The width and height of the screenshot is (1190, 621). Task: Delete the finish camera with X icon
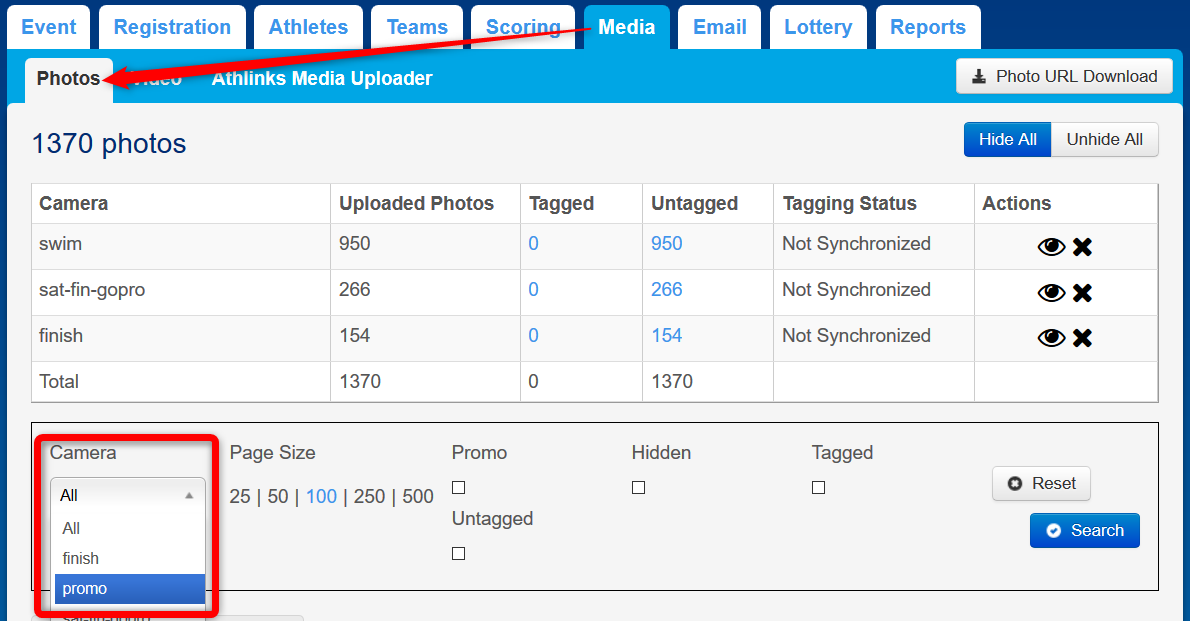(x=1082, y=338)
